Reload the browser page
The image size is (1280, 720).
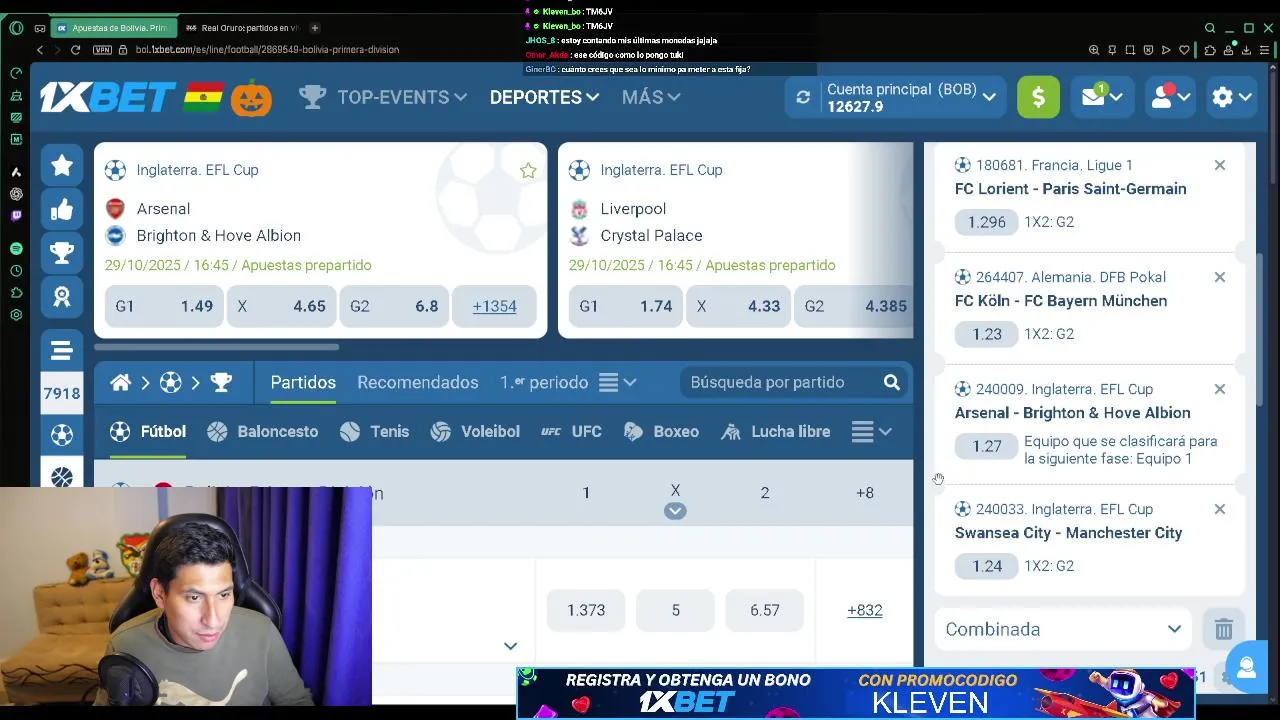(x=75, y=49)
